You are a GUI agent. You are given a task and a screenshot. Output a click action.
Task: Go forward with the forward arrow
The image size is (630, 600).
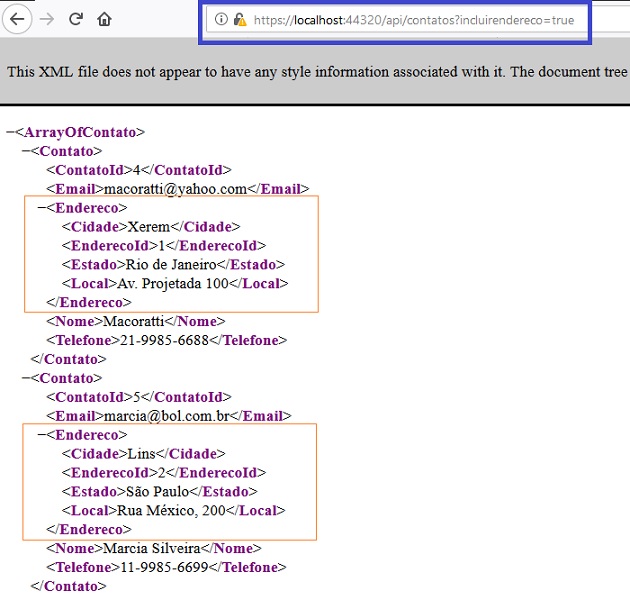[x=47, y=19]
